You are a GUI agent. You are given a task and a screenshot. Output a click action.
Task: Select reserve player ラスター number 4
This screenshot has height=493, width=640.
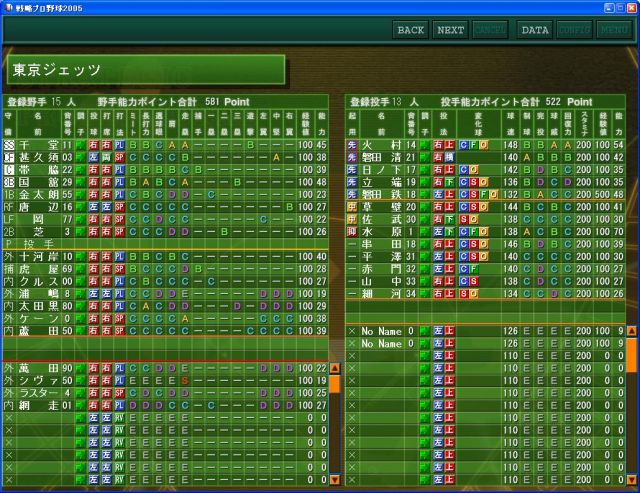pos(165,393)
